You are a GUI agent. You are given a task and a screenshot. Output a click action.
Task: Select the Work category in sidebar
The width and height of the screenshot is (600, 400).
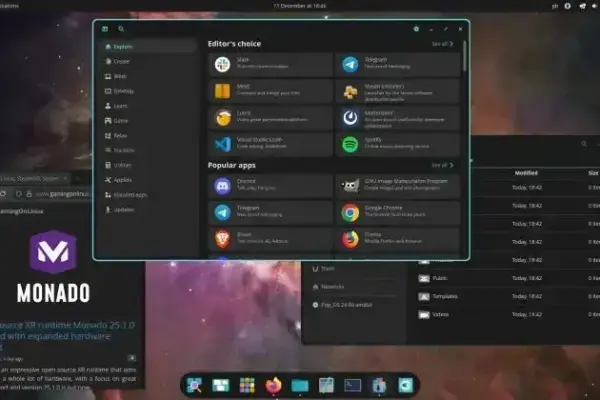point(149,76)
